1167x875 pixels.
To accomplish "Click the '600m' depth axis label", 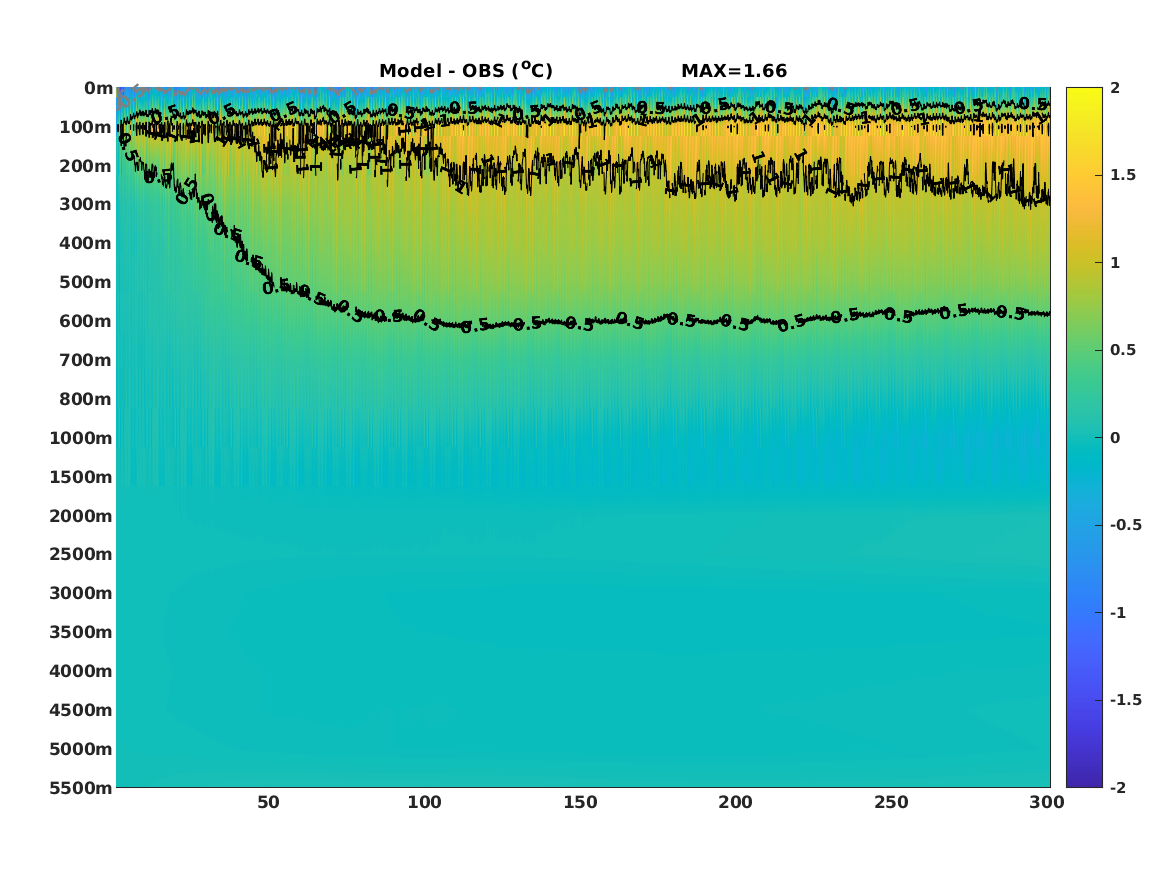I will coord(86,321).
